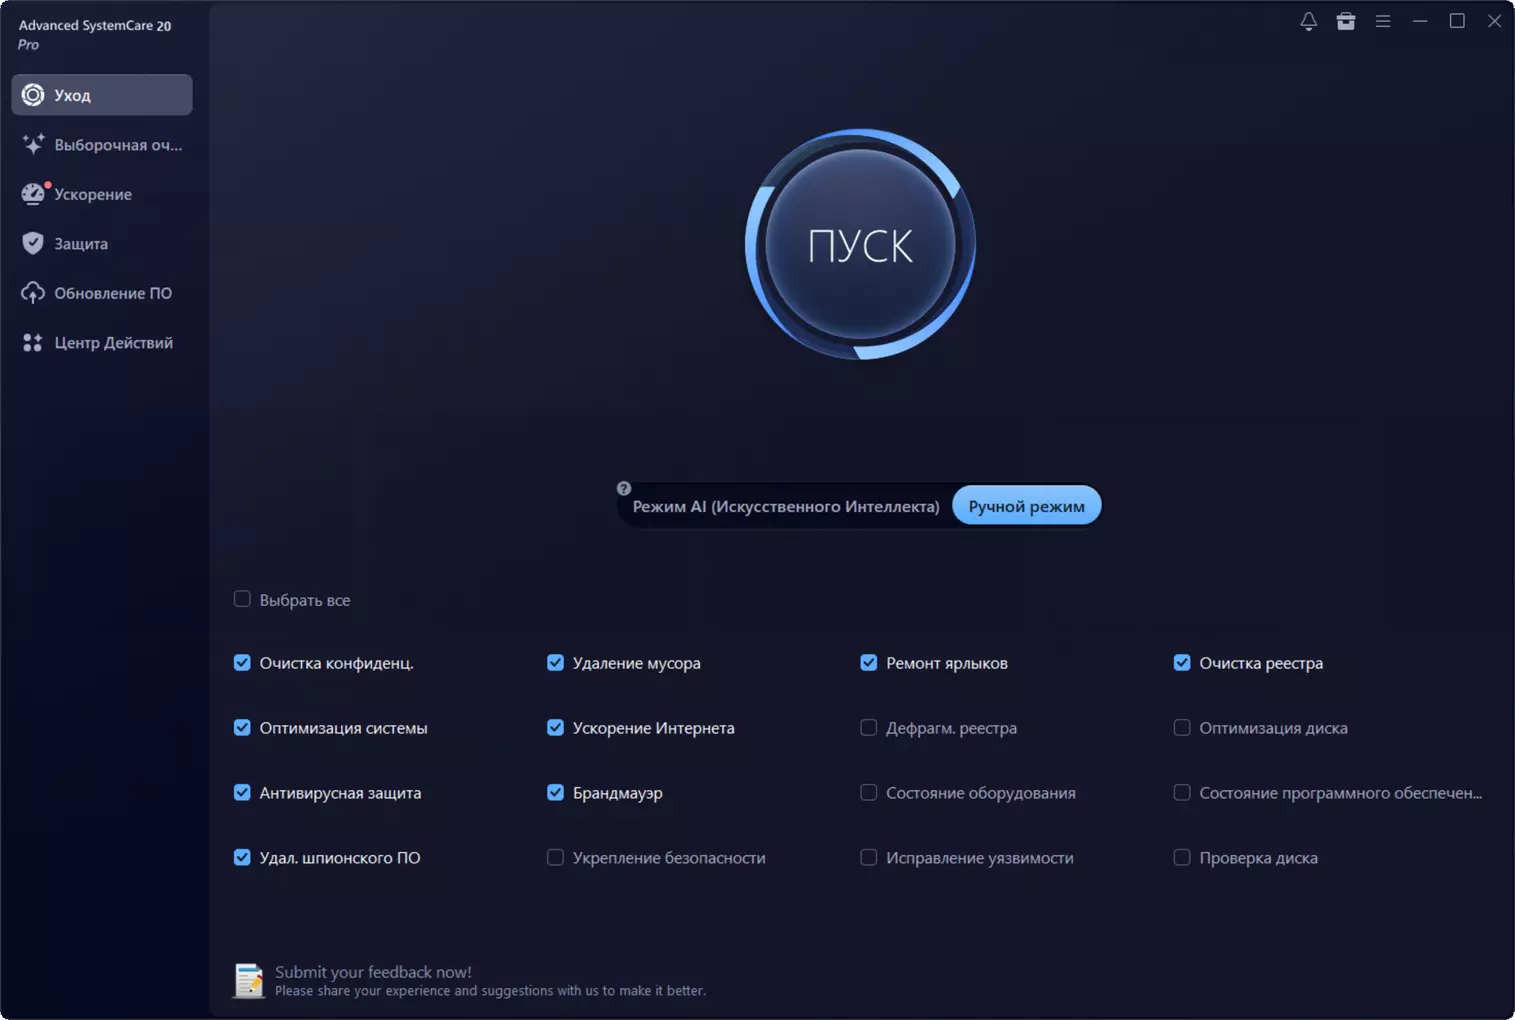The height and width of the screenshot is (1020, 1515).
Task: Click the speedometer icon for Ускорение
Action: [33, 194]
